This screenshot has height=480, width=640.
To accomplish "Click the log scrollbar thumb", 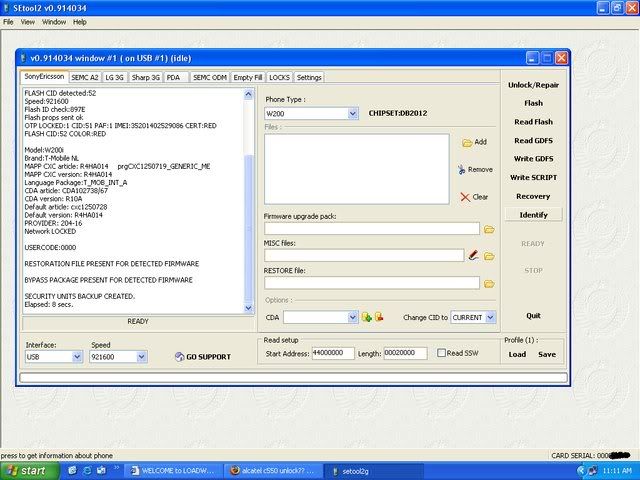I will [x=248, y=228].
